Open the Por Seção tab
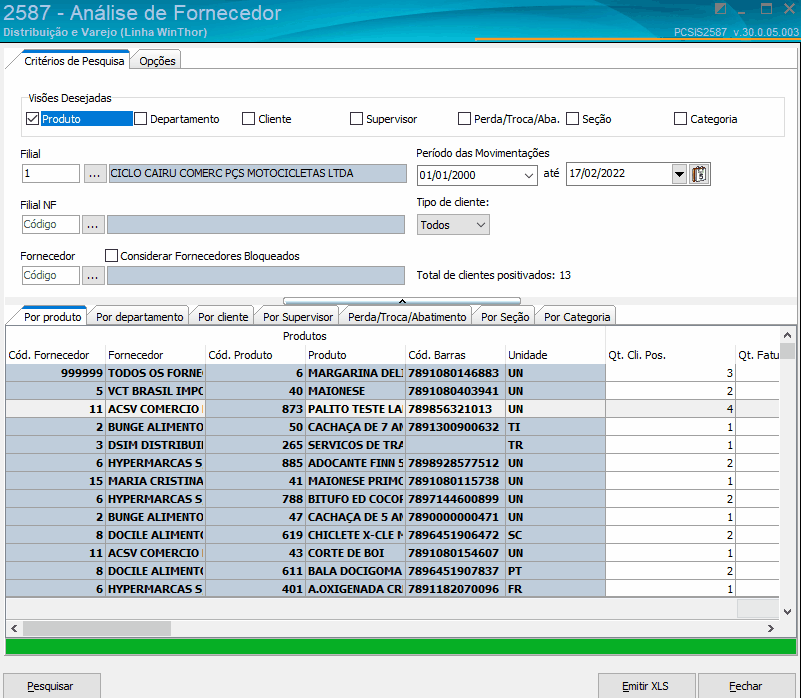801x698 pixels. coord(505,317)
